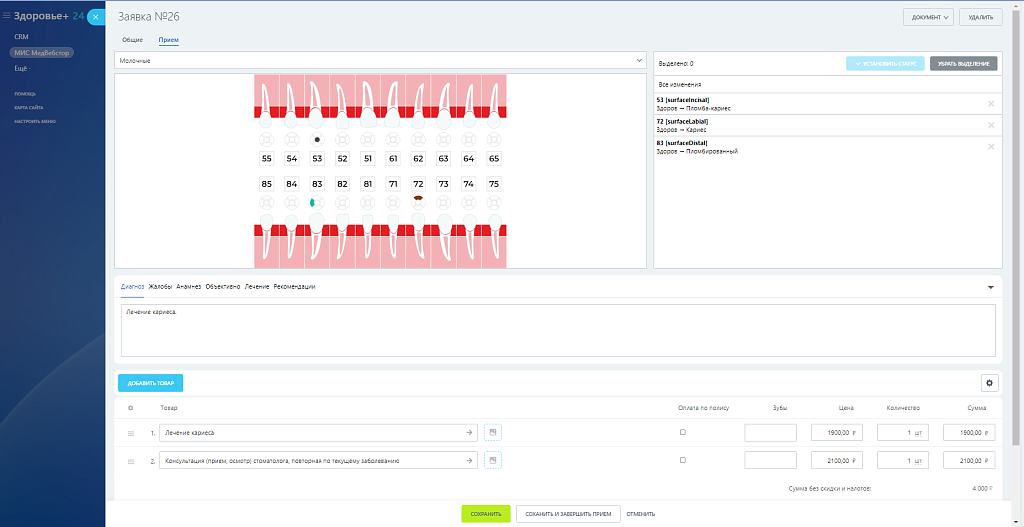Open the catalog icon beside Лечение кариеса
Screen dimensions: 1024x527
coord(493,433)
